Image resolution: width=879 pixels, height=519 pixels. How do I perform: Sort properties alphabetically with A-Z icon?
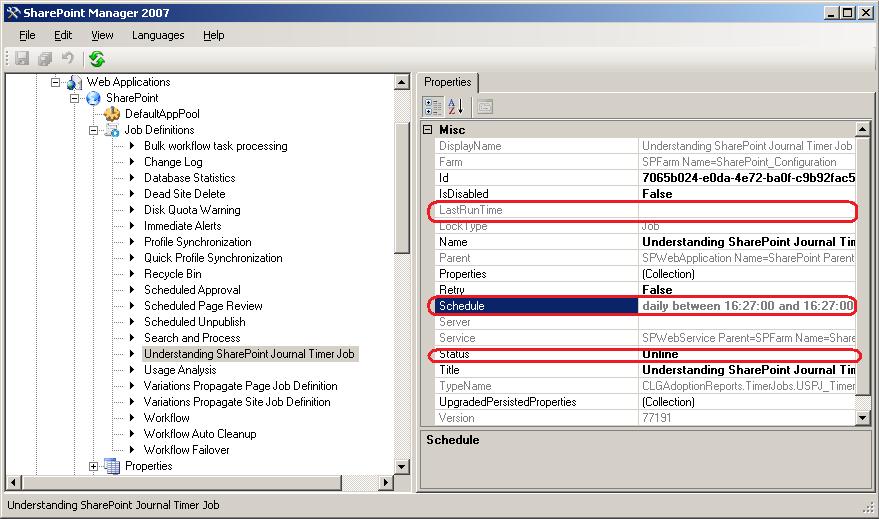click(455, 106)
